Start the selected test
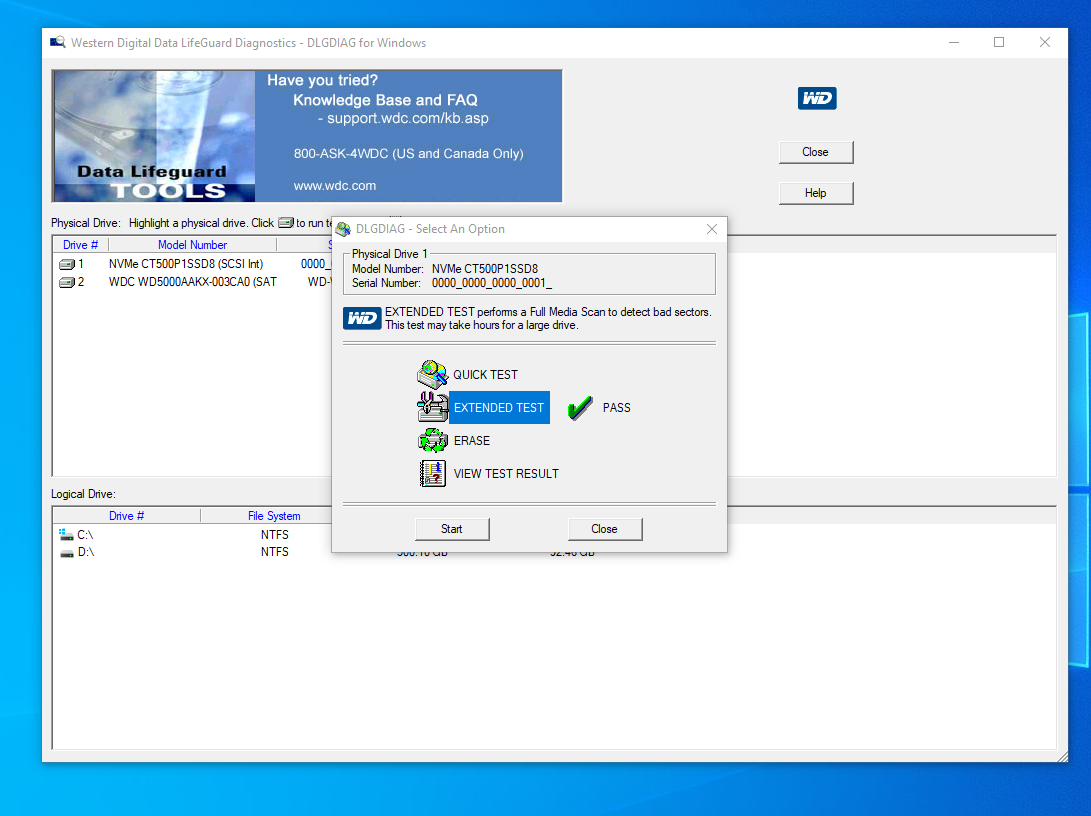This screenshot has width=1091, height=816. [x=452, y=529]
